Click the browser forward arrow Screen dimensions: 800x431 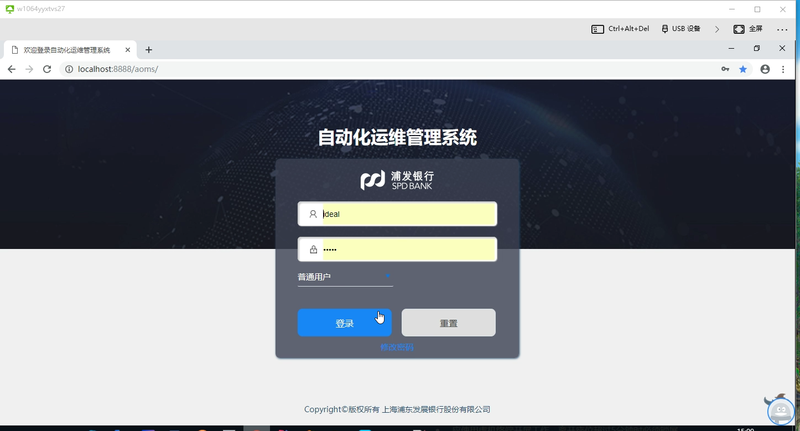click(29, 69)
